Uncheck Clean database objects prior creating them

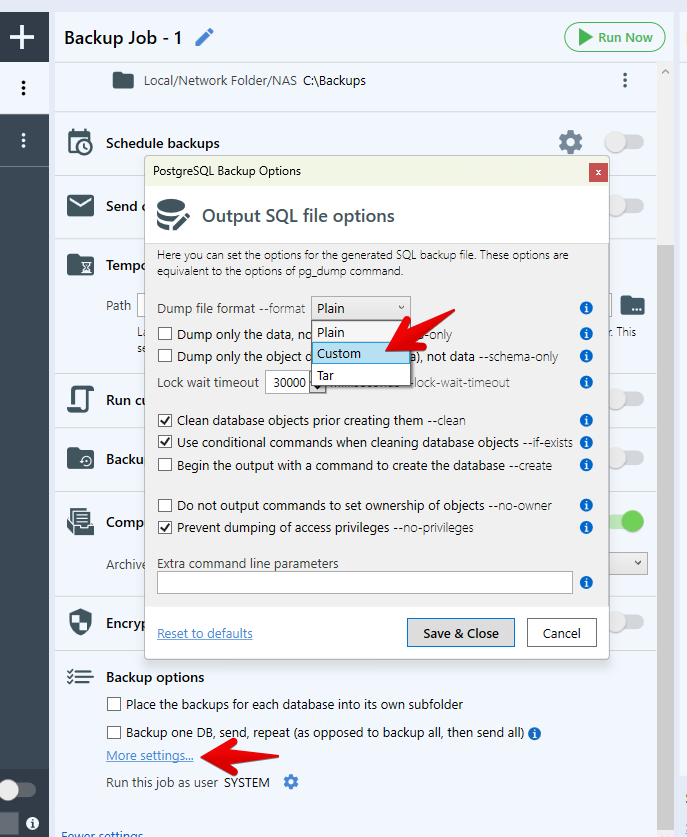click(x=165, y=421)
